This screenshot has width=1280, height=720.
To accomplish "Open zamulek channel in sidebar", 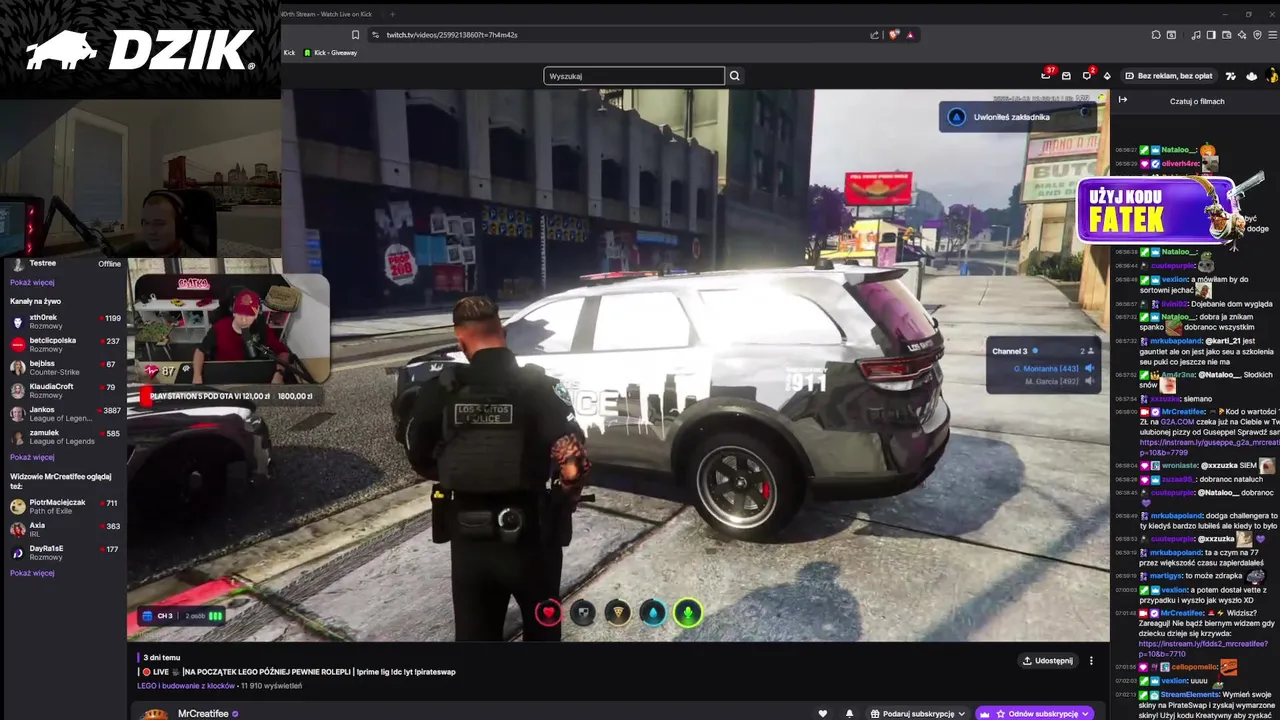I will [65, 437].
